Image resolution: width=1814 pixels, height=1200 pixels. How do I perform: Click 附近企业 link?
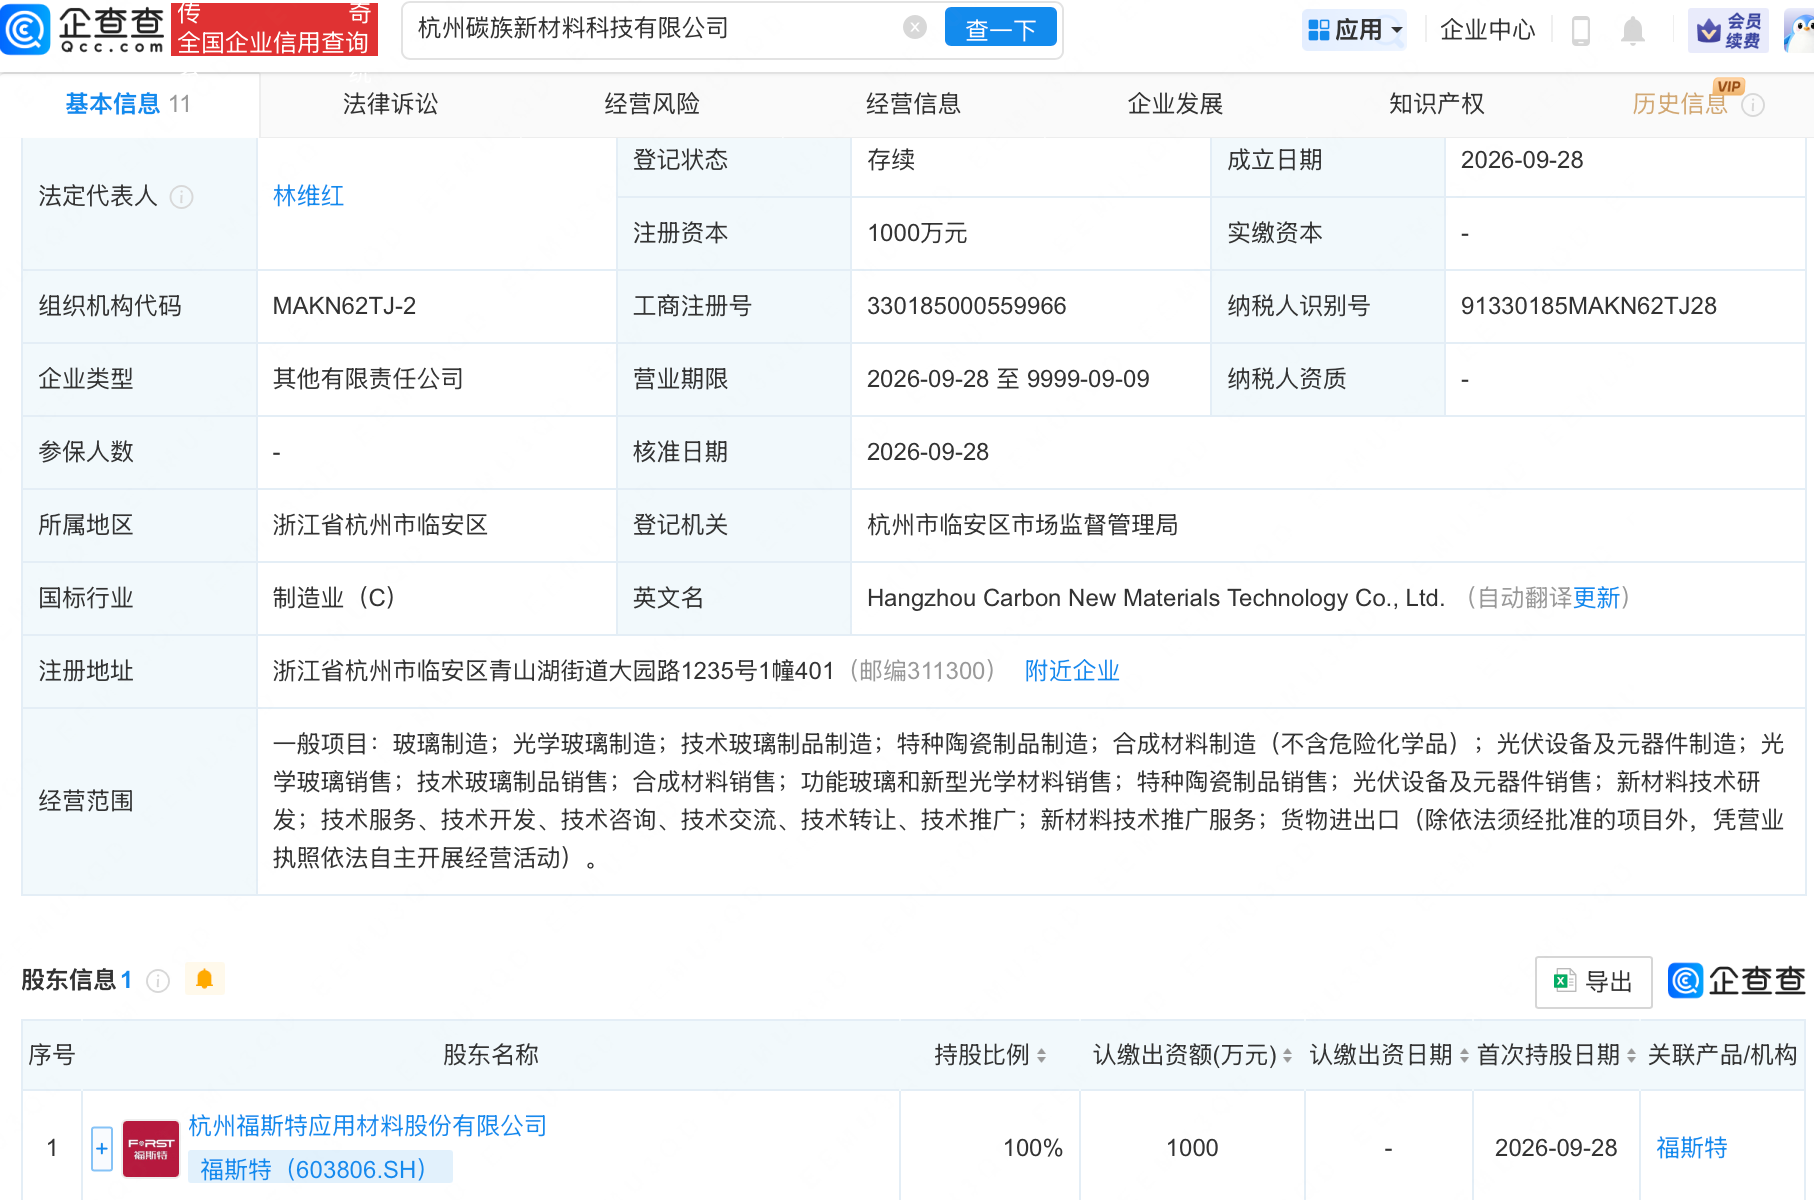[x=1072, y=671]
